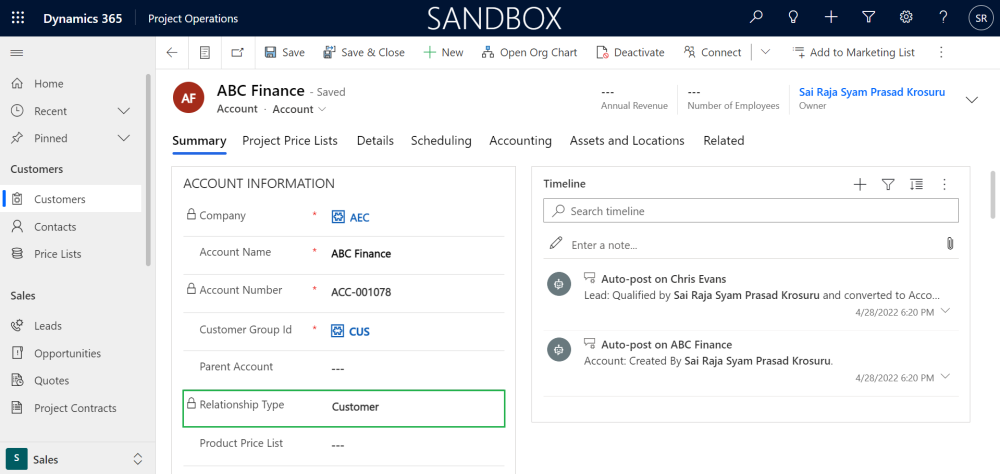This screenshot has height=474, width=1000.
Task: Click Save & Close command
Action: point(364,52)
